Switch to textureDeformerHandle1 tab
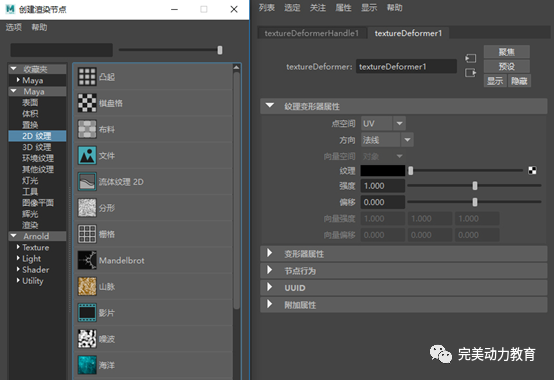 (312, 33)
